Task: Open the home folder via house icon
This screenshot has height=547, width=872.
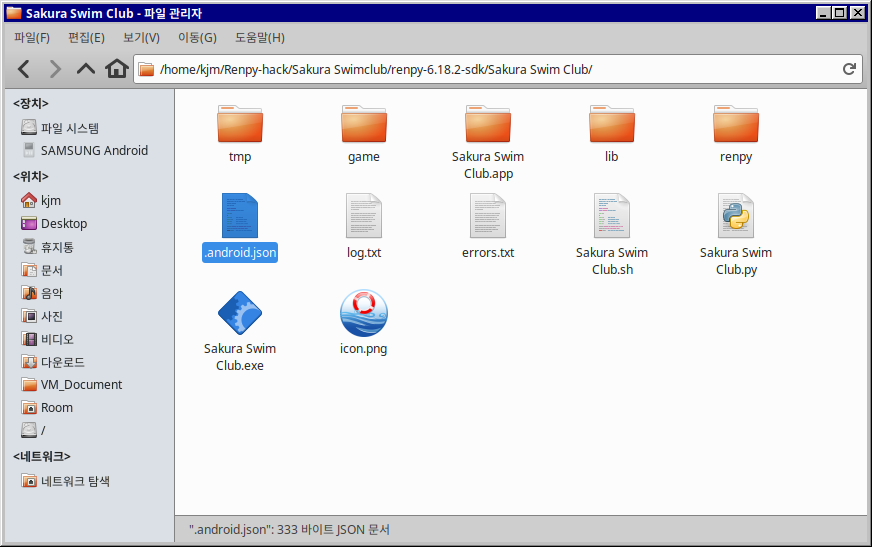Action: pos(117,69)
